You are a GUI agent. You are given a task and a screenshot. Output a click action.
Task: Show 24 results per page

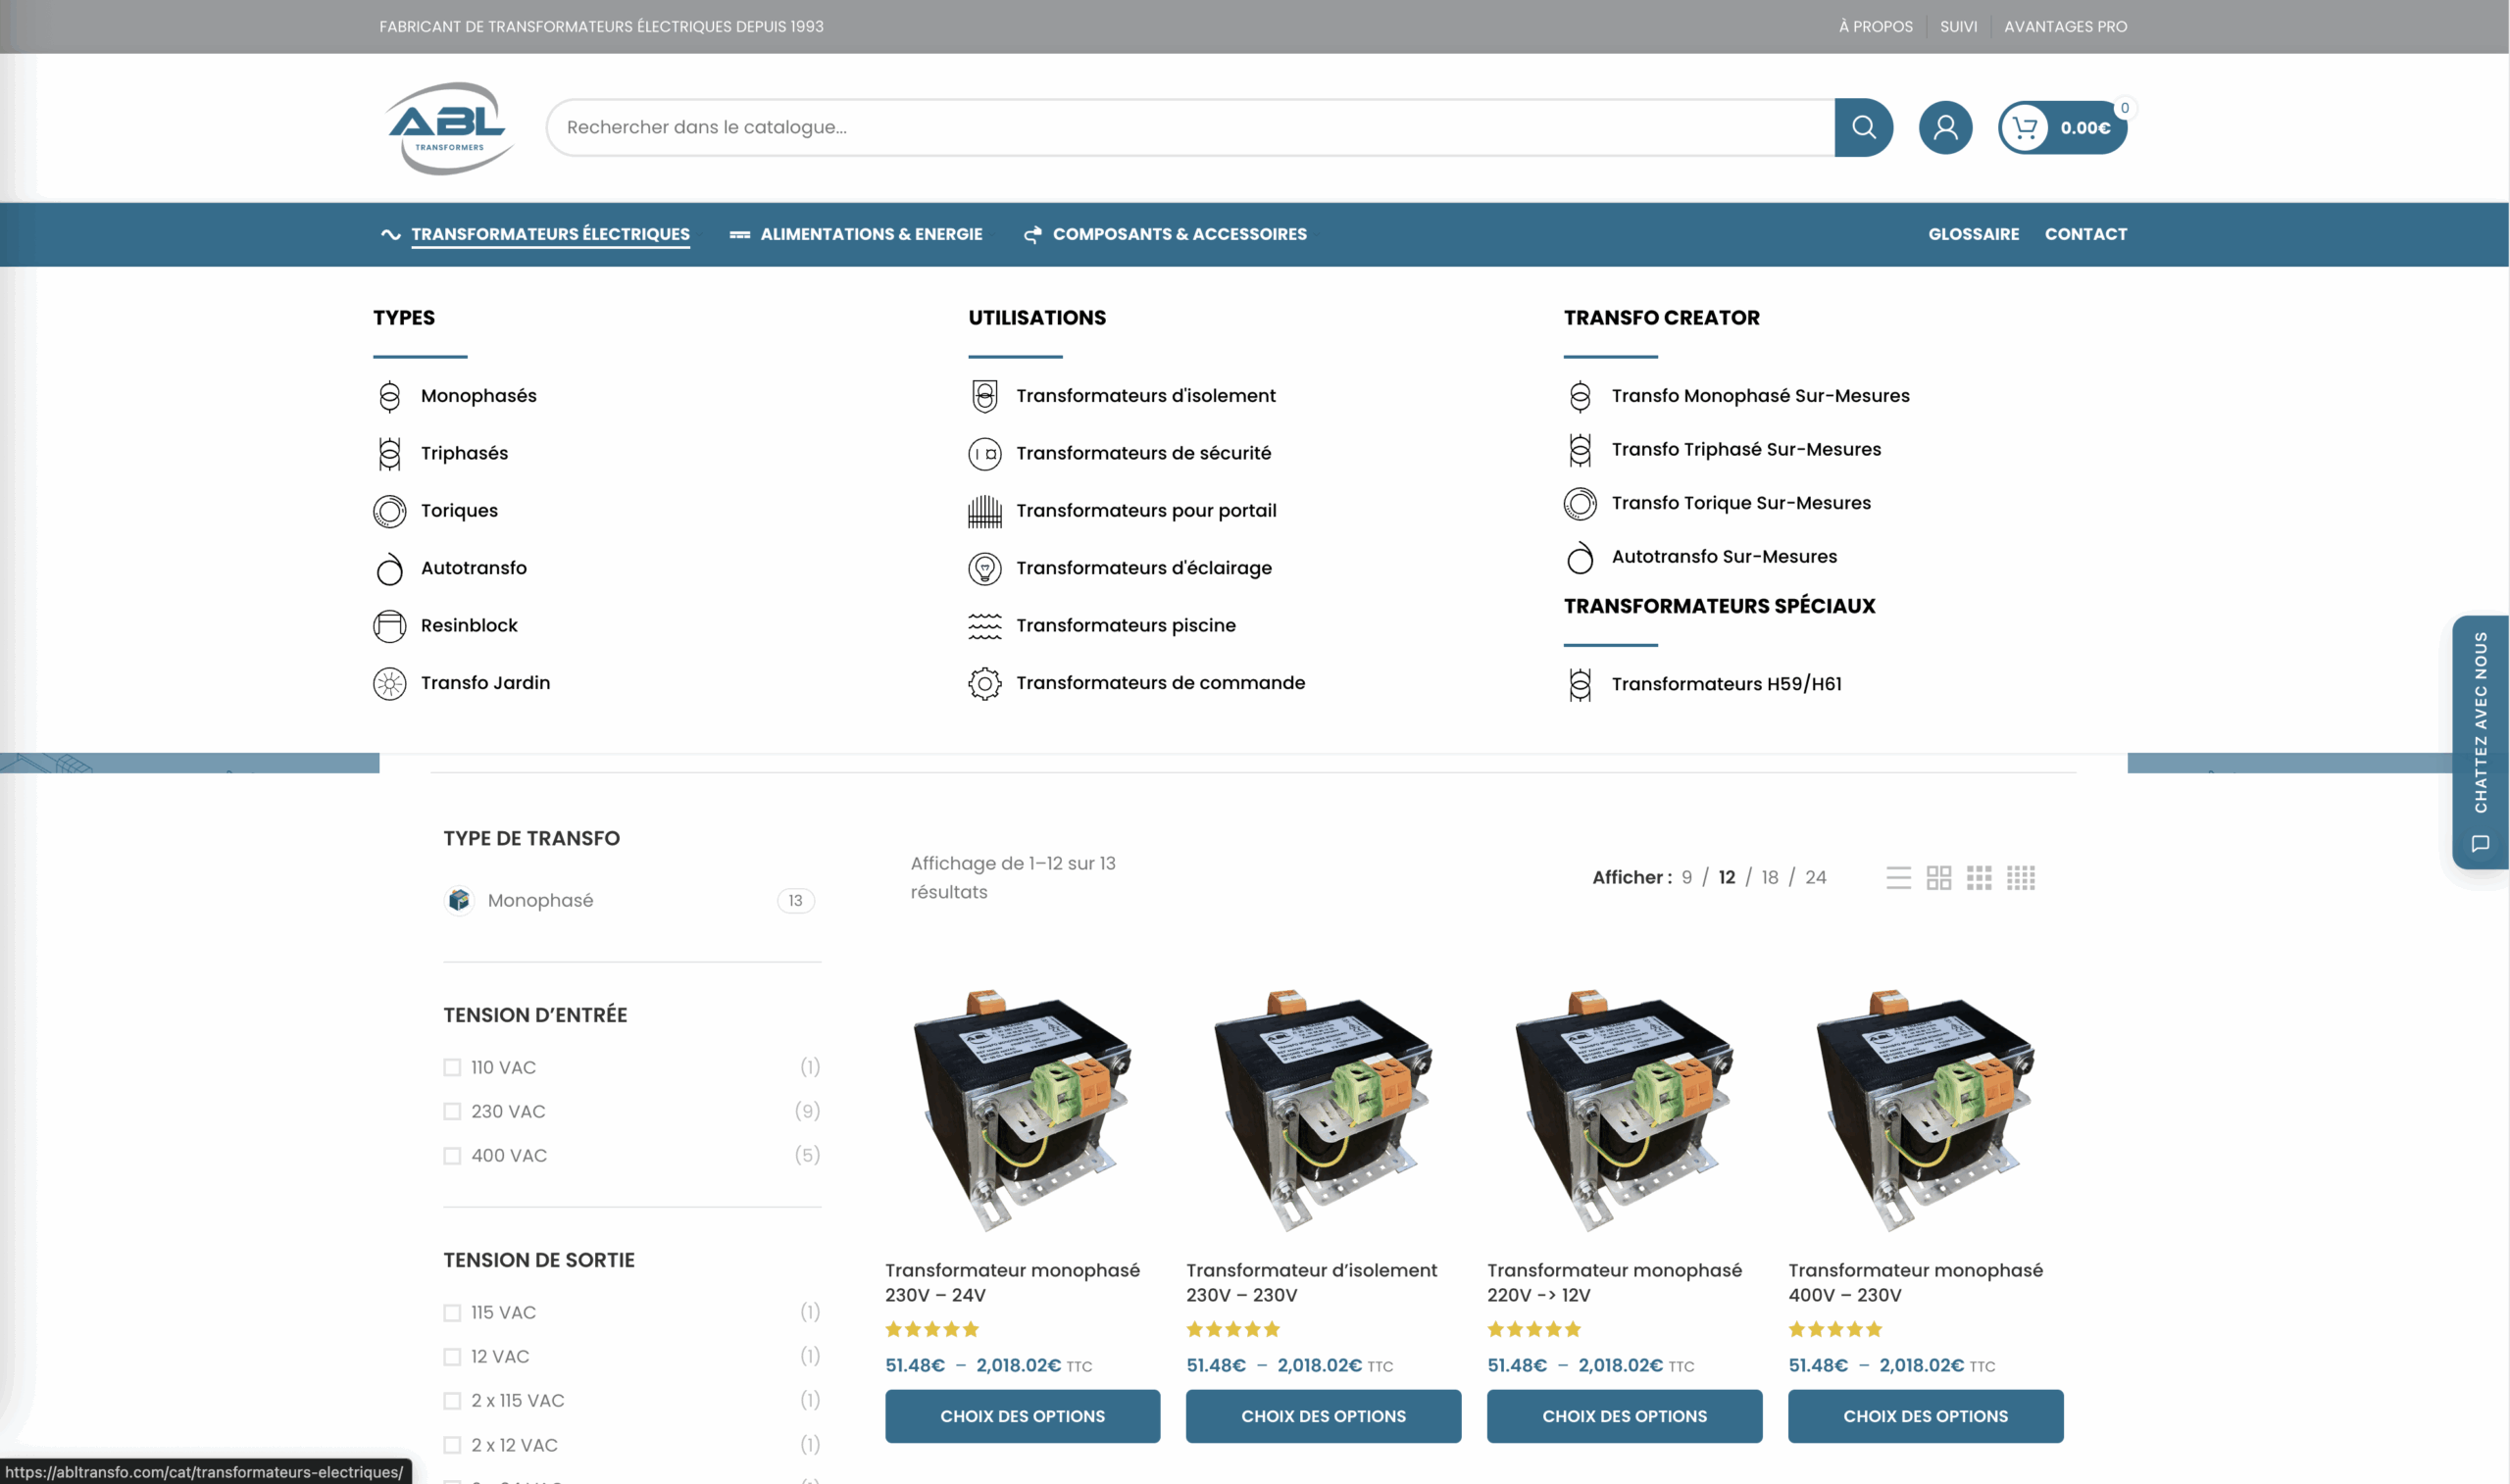1815,877
